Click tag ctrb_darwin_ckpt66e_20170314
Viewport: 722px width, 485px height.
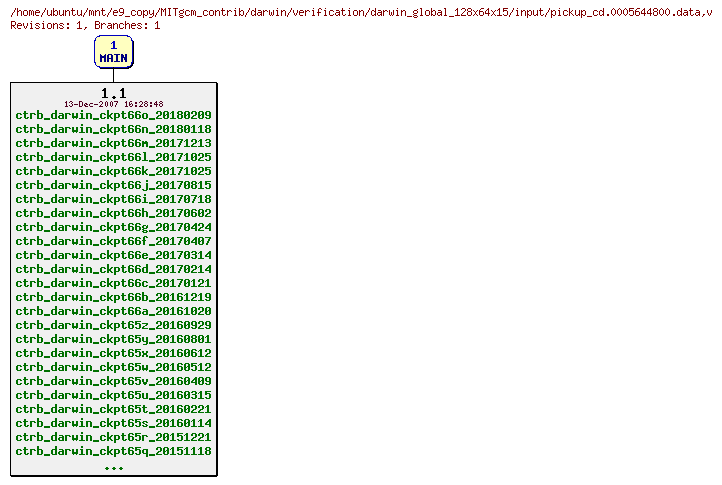[114, 255]
